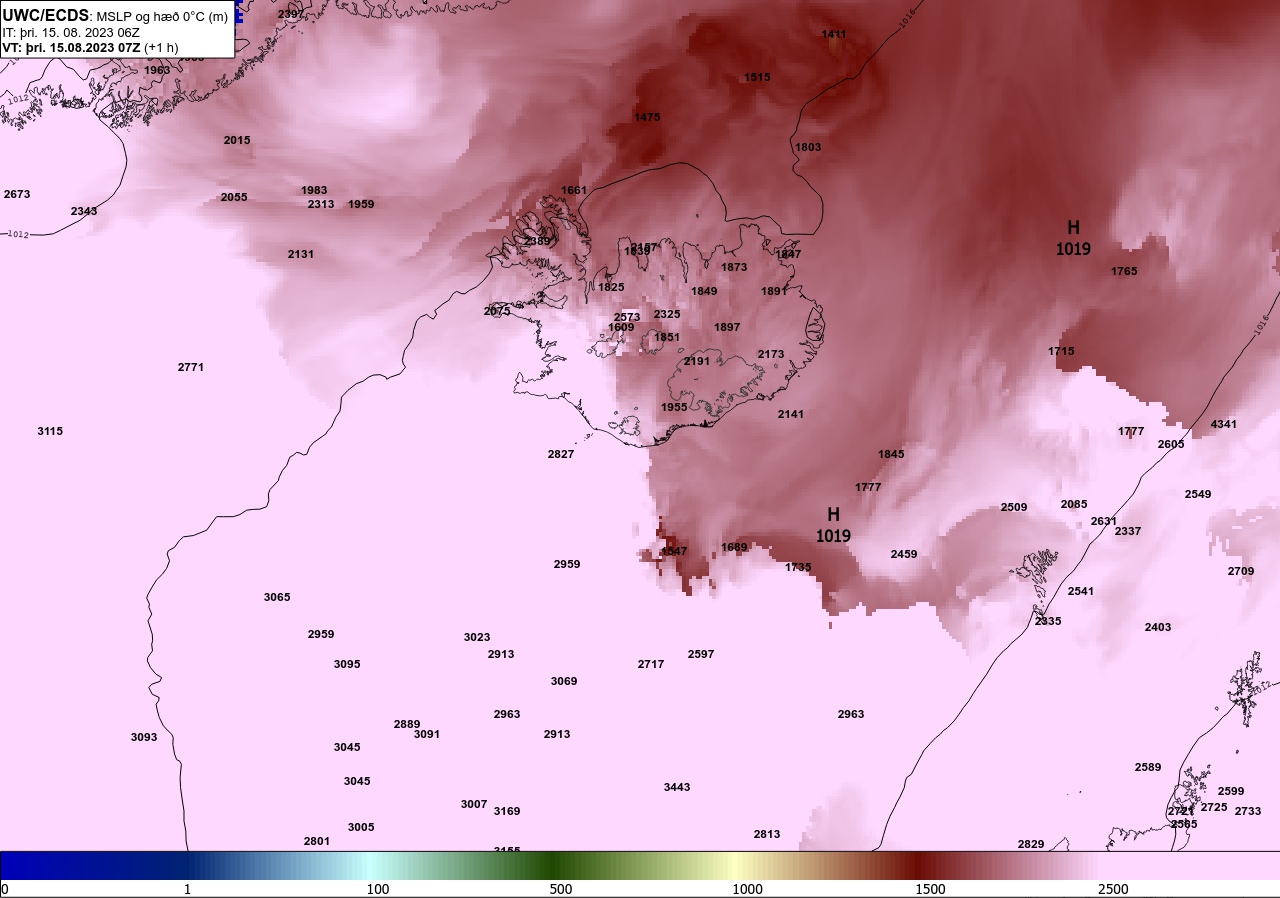Click the height value 2605

tap(1171, 444)
